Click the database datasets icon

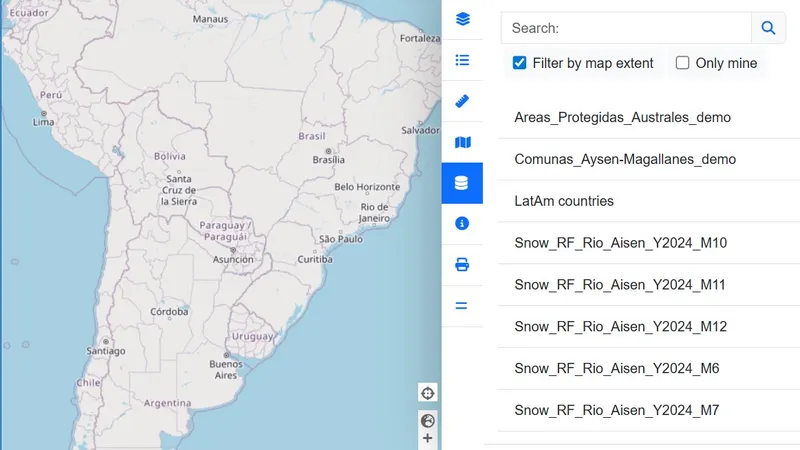(x=462, y=183)
